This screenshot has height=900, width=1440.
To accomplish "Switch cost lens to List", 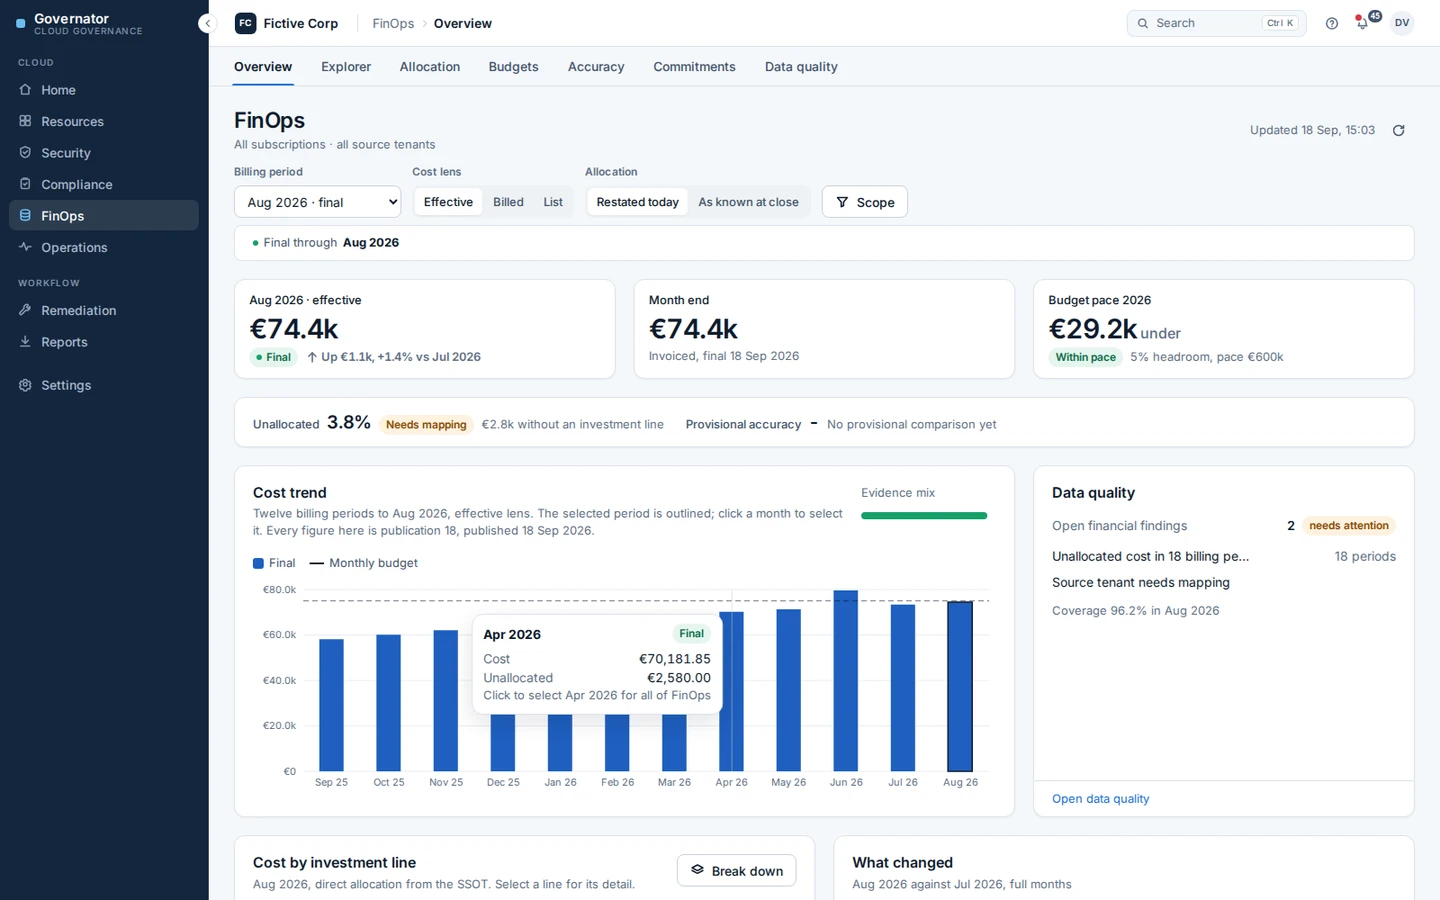I will 553,202.
